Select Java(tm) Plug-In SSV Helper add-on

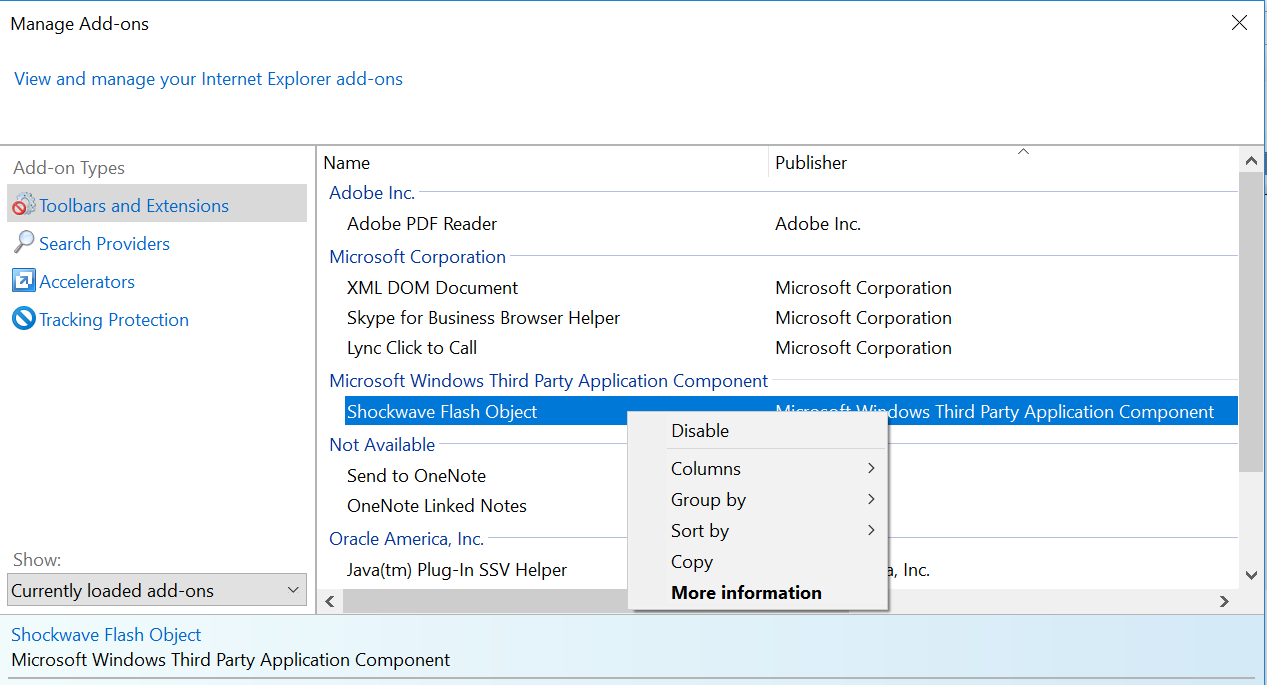click(x=457, y=570)
